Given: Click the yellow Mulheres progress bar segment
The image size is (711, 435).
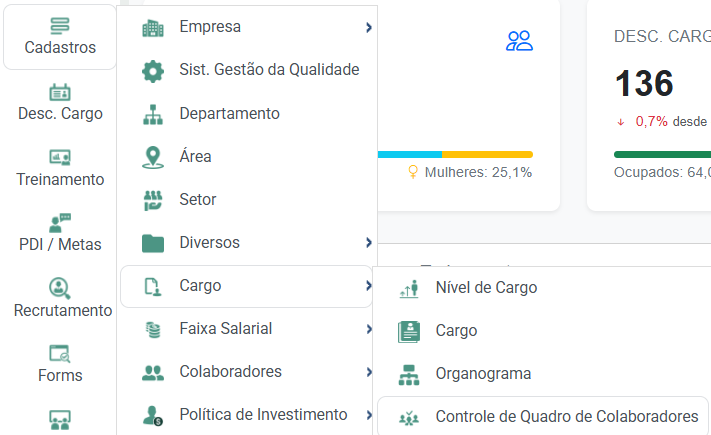Looking at the screenshot, I should [x=487, y=155].
